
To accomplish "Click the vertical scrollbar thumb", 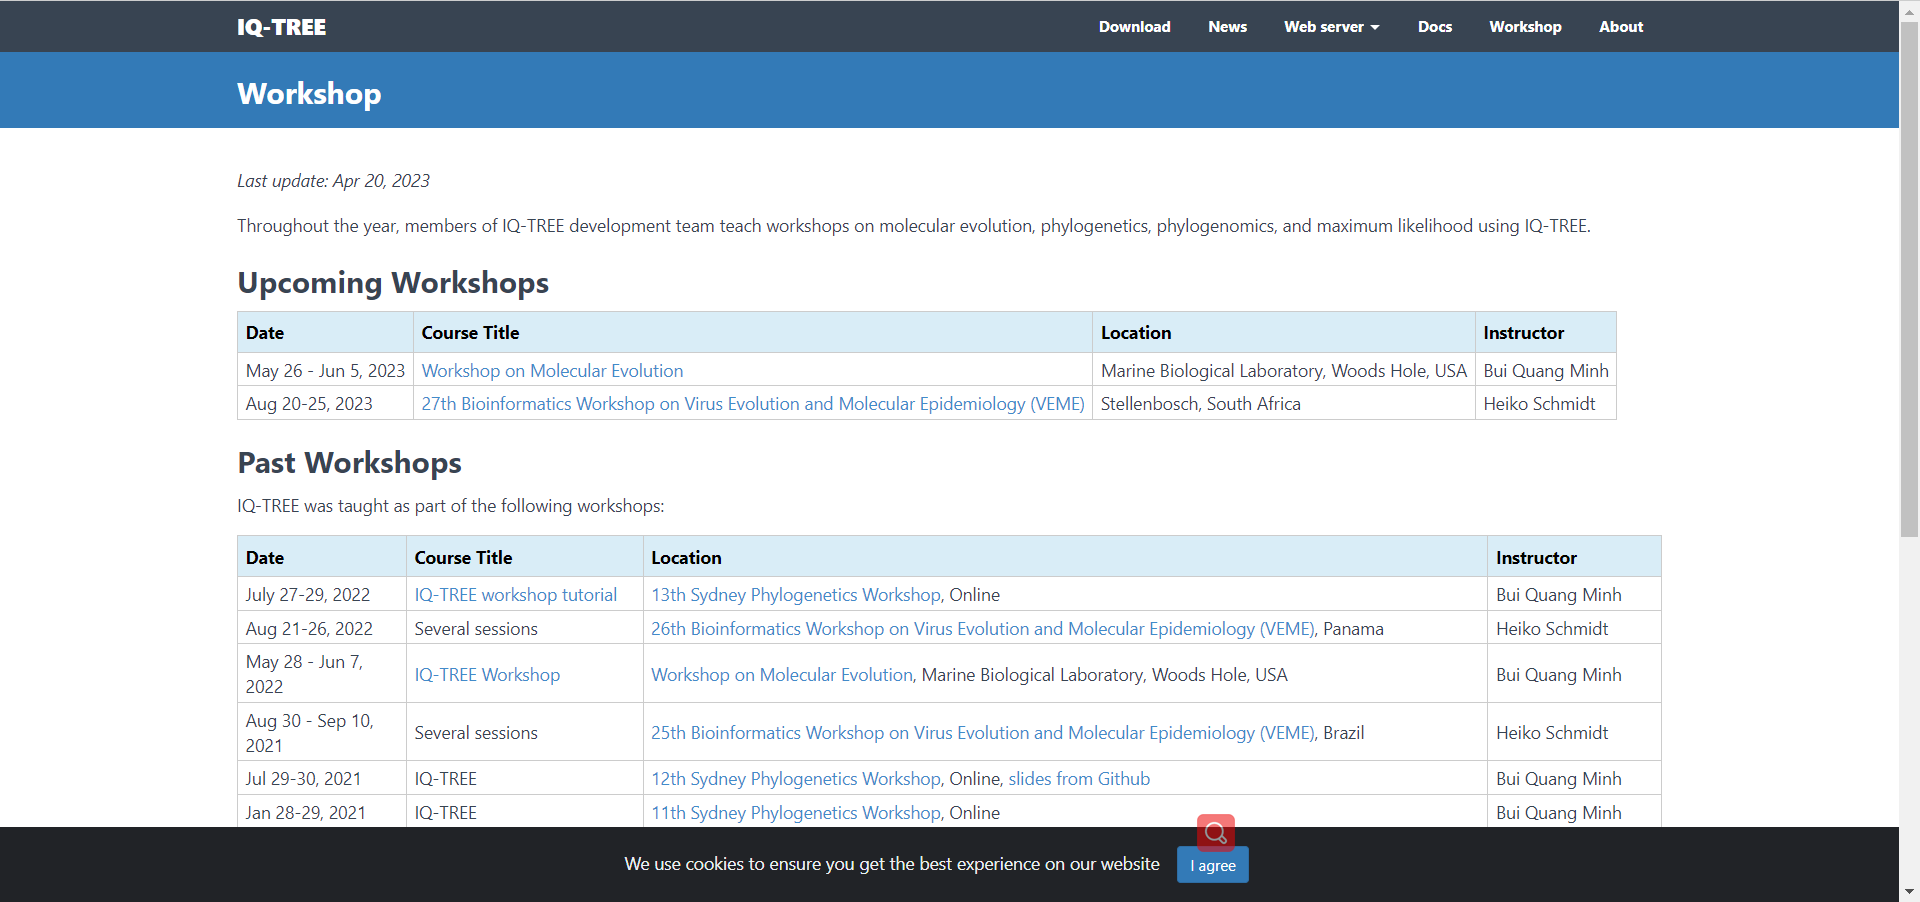I will click(1909, 280).
